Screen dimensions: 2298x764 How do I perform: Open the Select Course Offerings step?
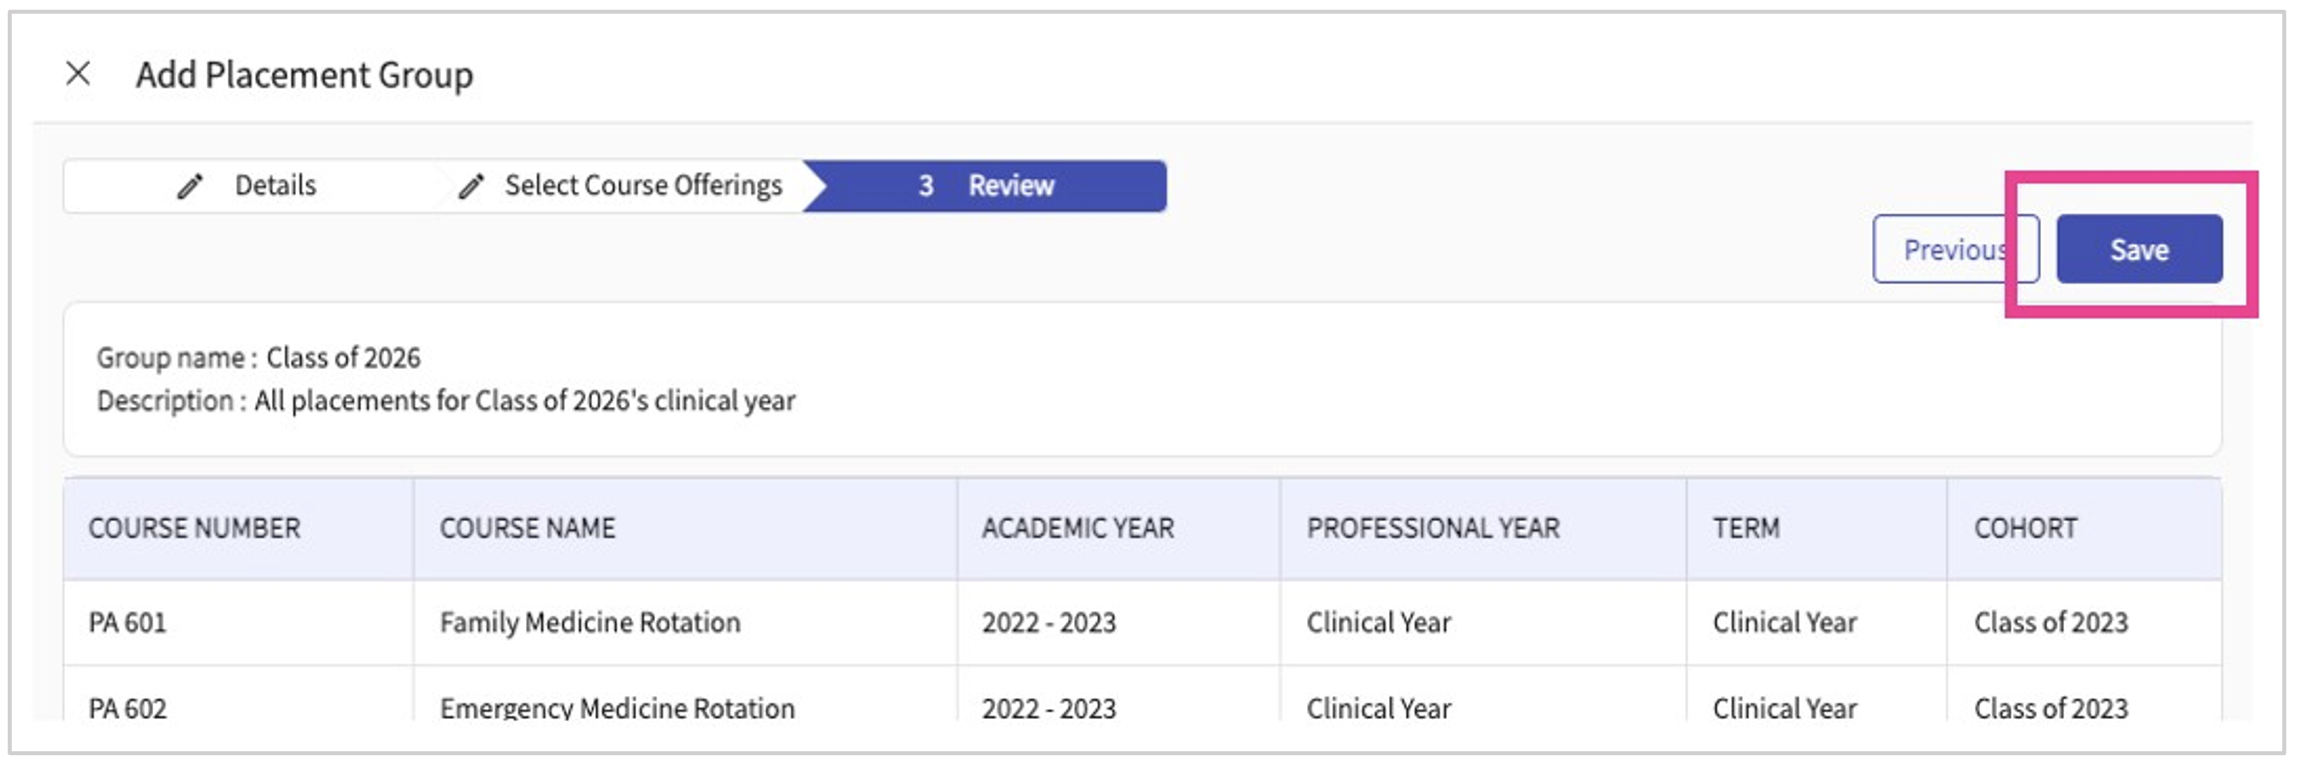[x=620, y=186]
